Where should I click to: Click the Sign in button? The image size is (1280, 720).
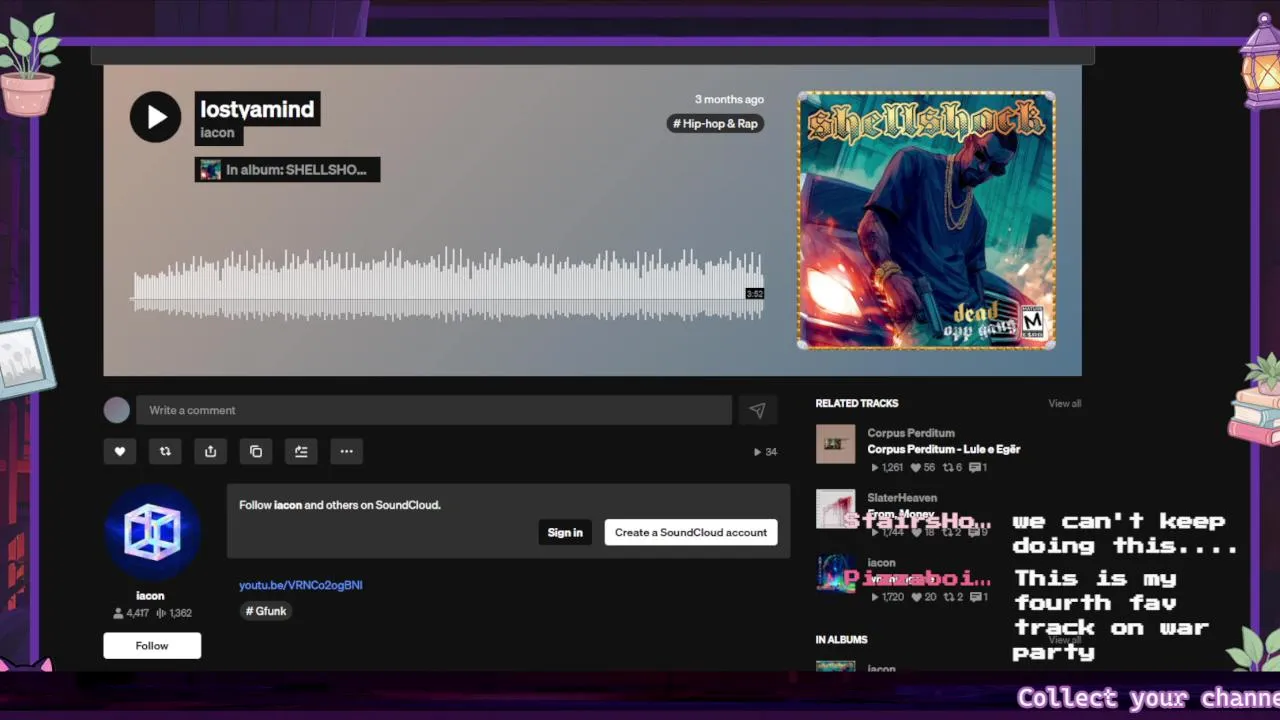pos(565,532)
